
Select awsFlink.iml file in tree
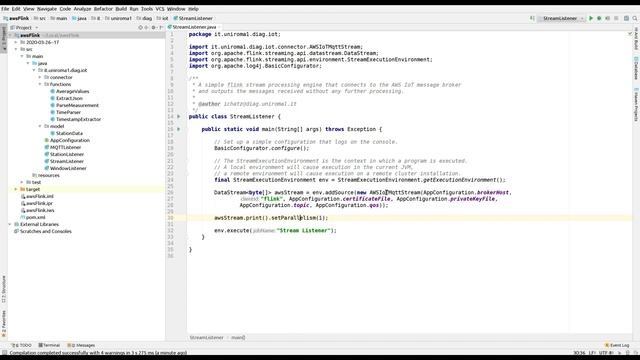click(40, 196)
